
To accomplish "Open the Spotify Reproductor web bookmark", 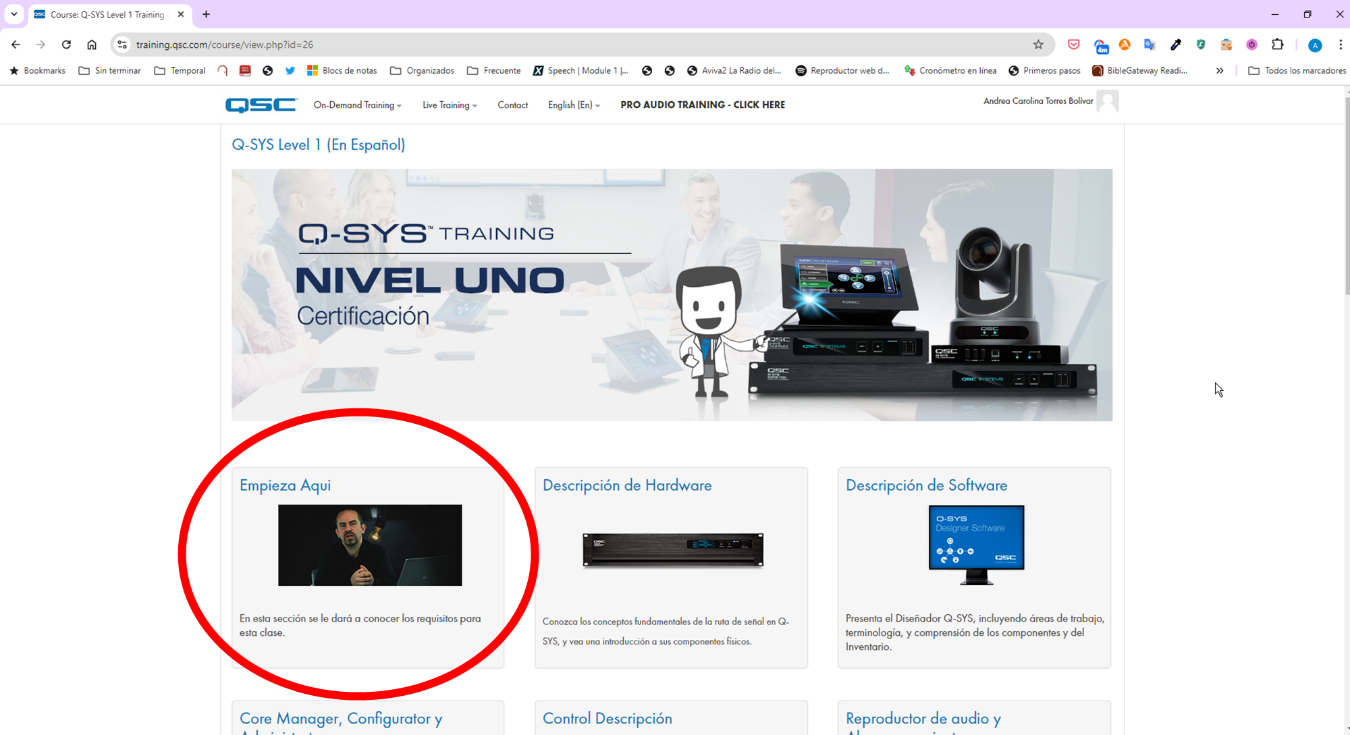I will pyautogui.click(x=842, y=71).
